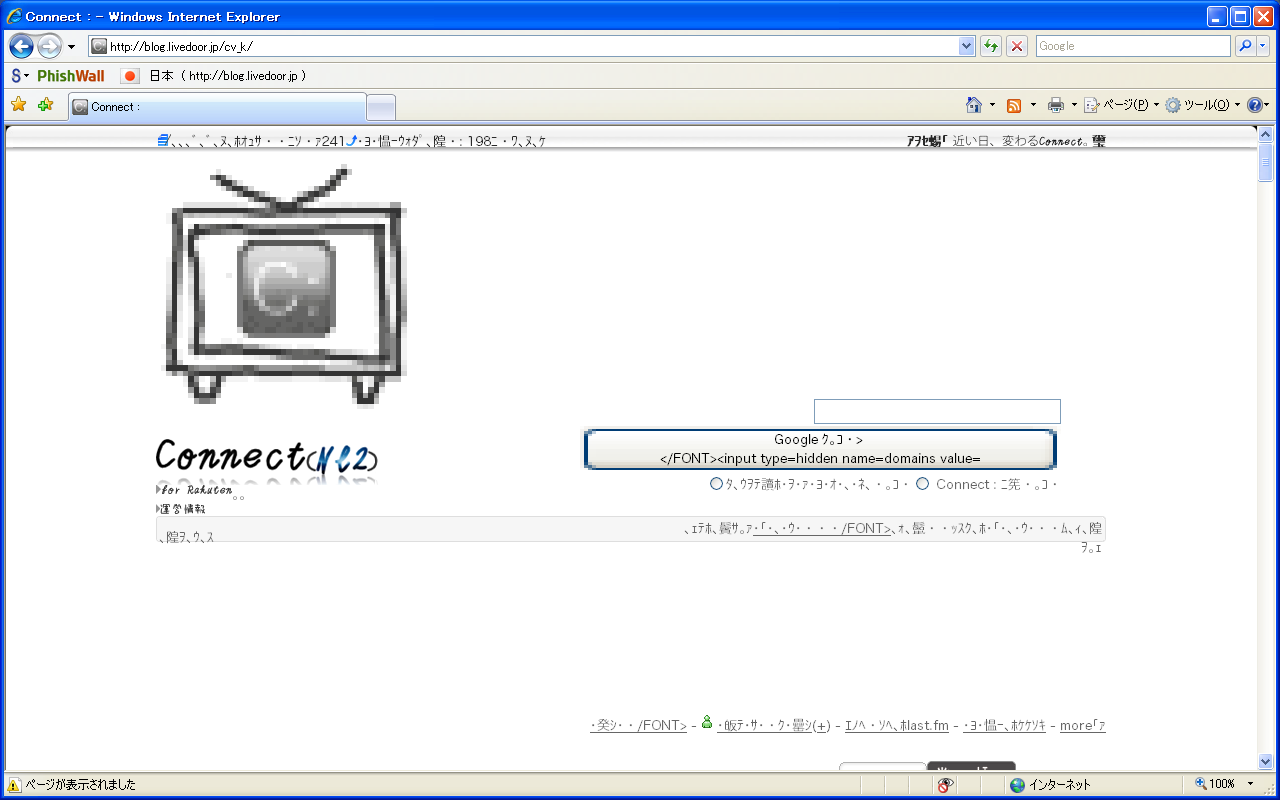1280x800 pixels.
Task: Open the search provider options dropdown
Action: tap(1263, 46)
